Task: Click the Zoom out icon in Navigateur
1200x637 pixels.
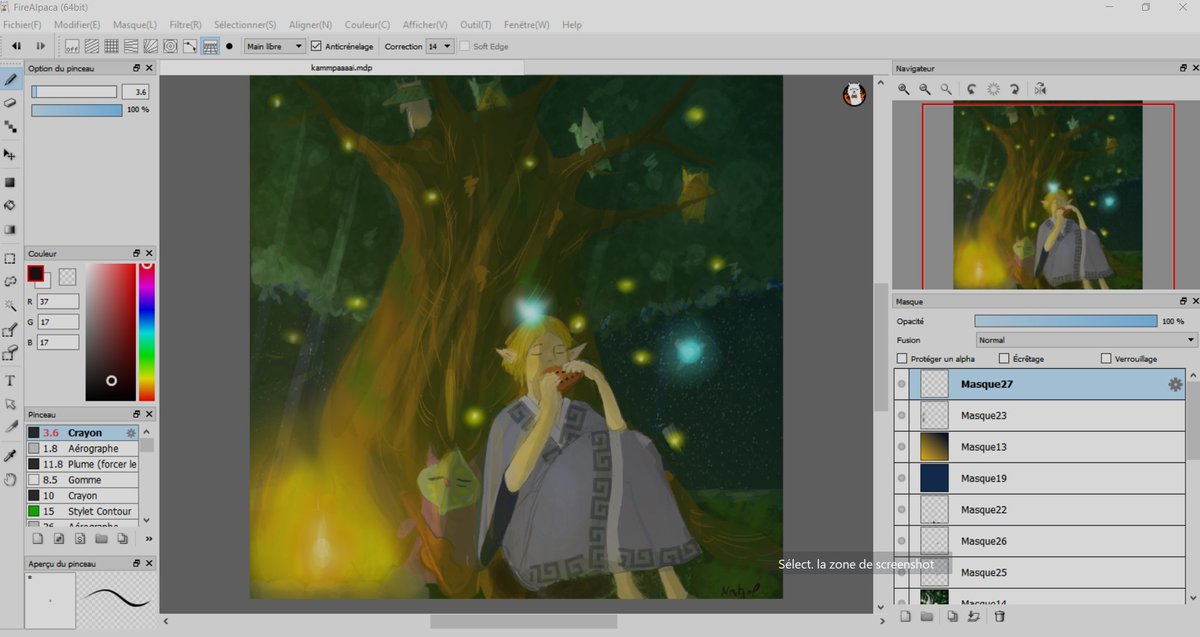Action: (x=925, y=89)
